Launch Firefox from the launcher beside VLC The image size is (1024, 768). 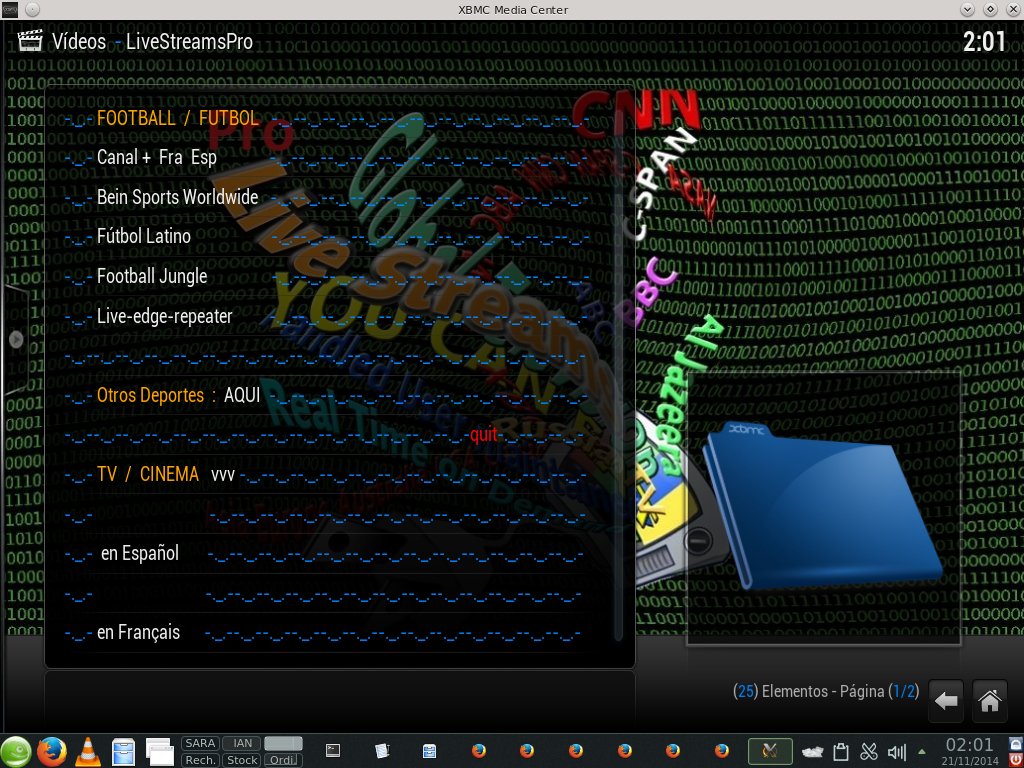point(52,751)
